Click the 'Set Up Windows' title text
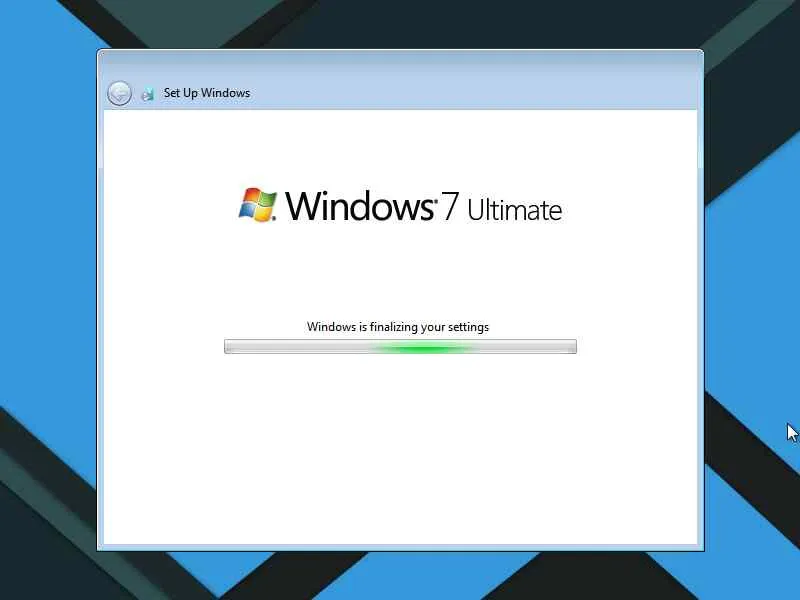This screenshot has height=600, width=800. click(207, 93)
